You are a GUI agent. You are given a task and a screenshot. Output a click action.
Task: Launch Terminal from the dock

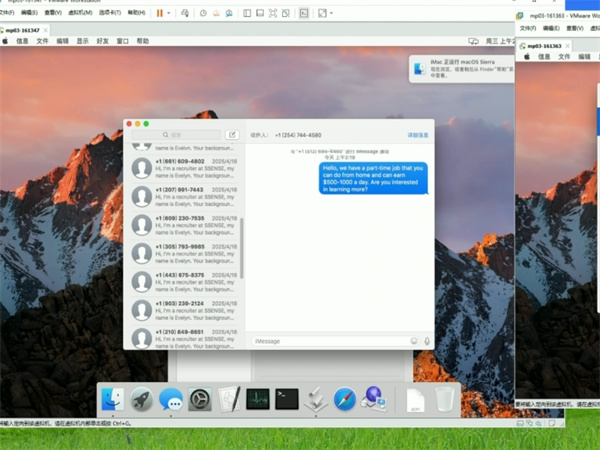[287, 400]
